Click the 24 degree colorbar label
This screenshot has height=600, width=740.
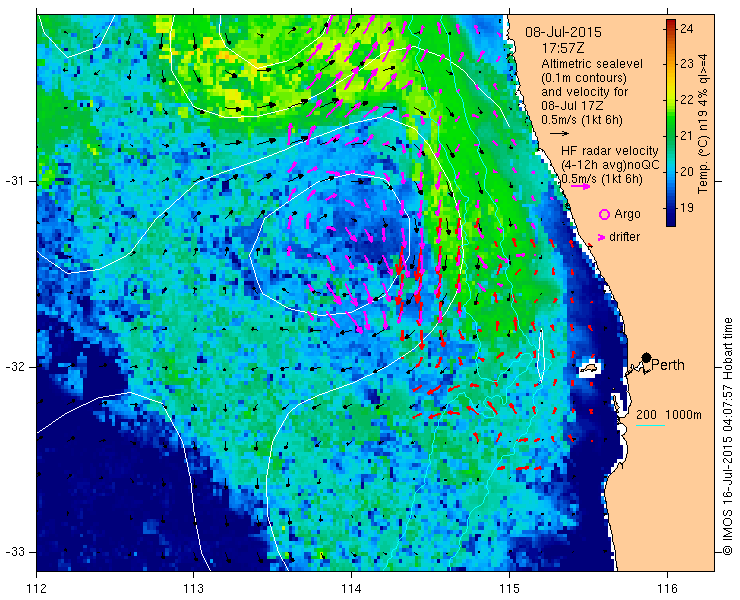click(687, 29)
